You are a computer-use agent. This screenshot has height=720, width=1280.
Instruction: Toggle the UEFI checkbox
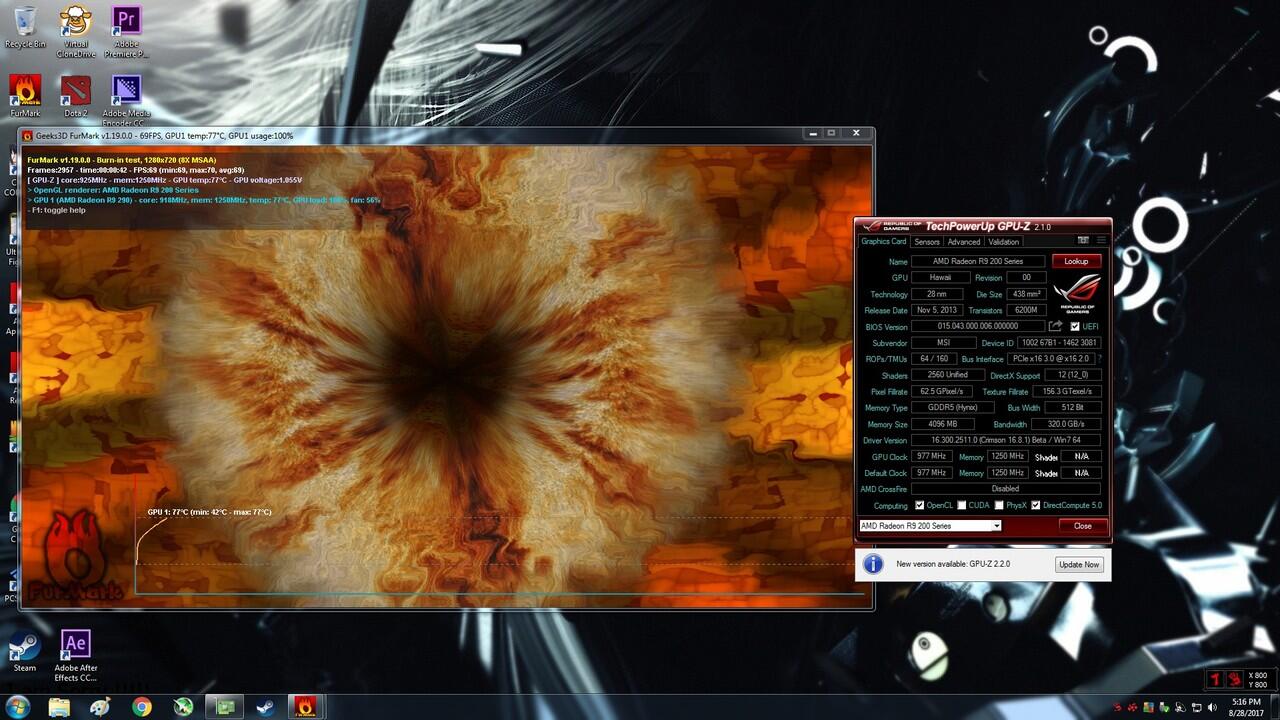(1075, 326)
